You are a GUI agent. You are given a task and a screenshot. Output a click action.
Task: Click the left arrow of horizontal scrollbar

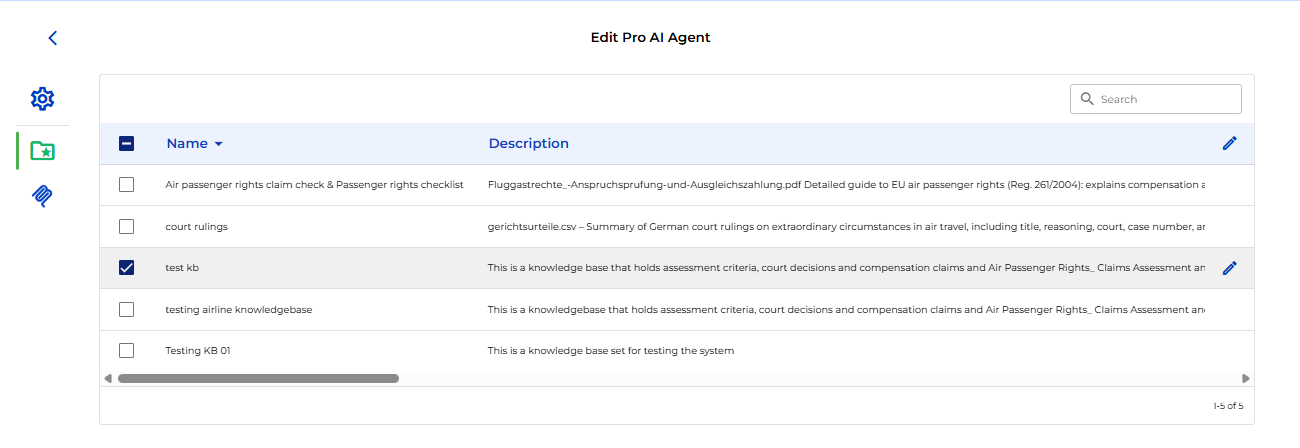(x=108, y=379)
